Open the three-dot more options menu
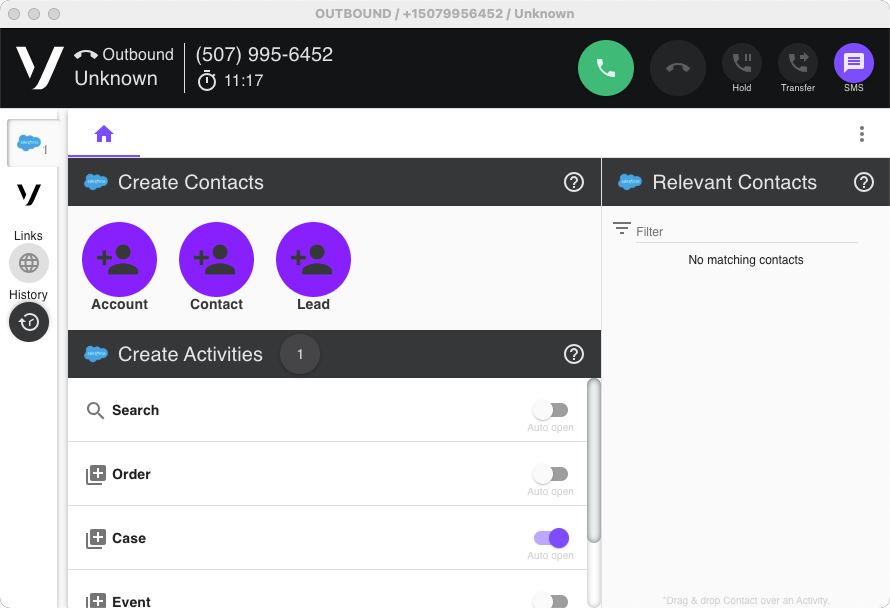This screenshot has height=608, width=890. (x=861, y=134)
